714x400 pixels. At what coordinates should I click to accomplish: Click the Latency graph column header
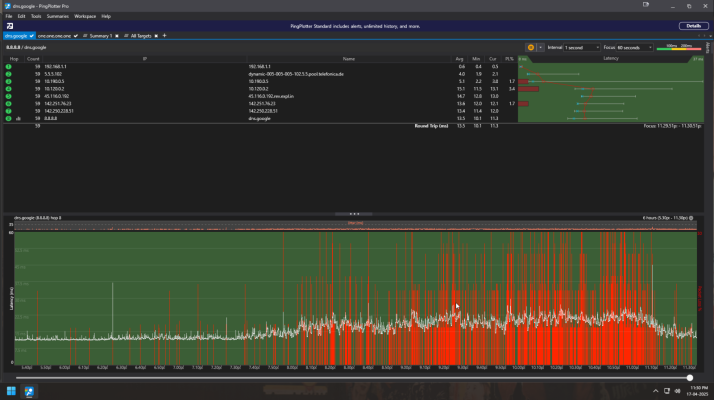pos(611,58)
